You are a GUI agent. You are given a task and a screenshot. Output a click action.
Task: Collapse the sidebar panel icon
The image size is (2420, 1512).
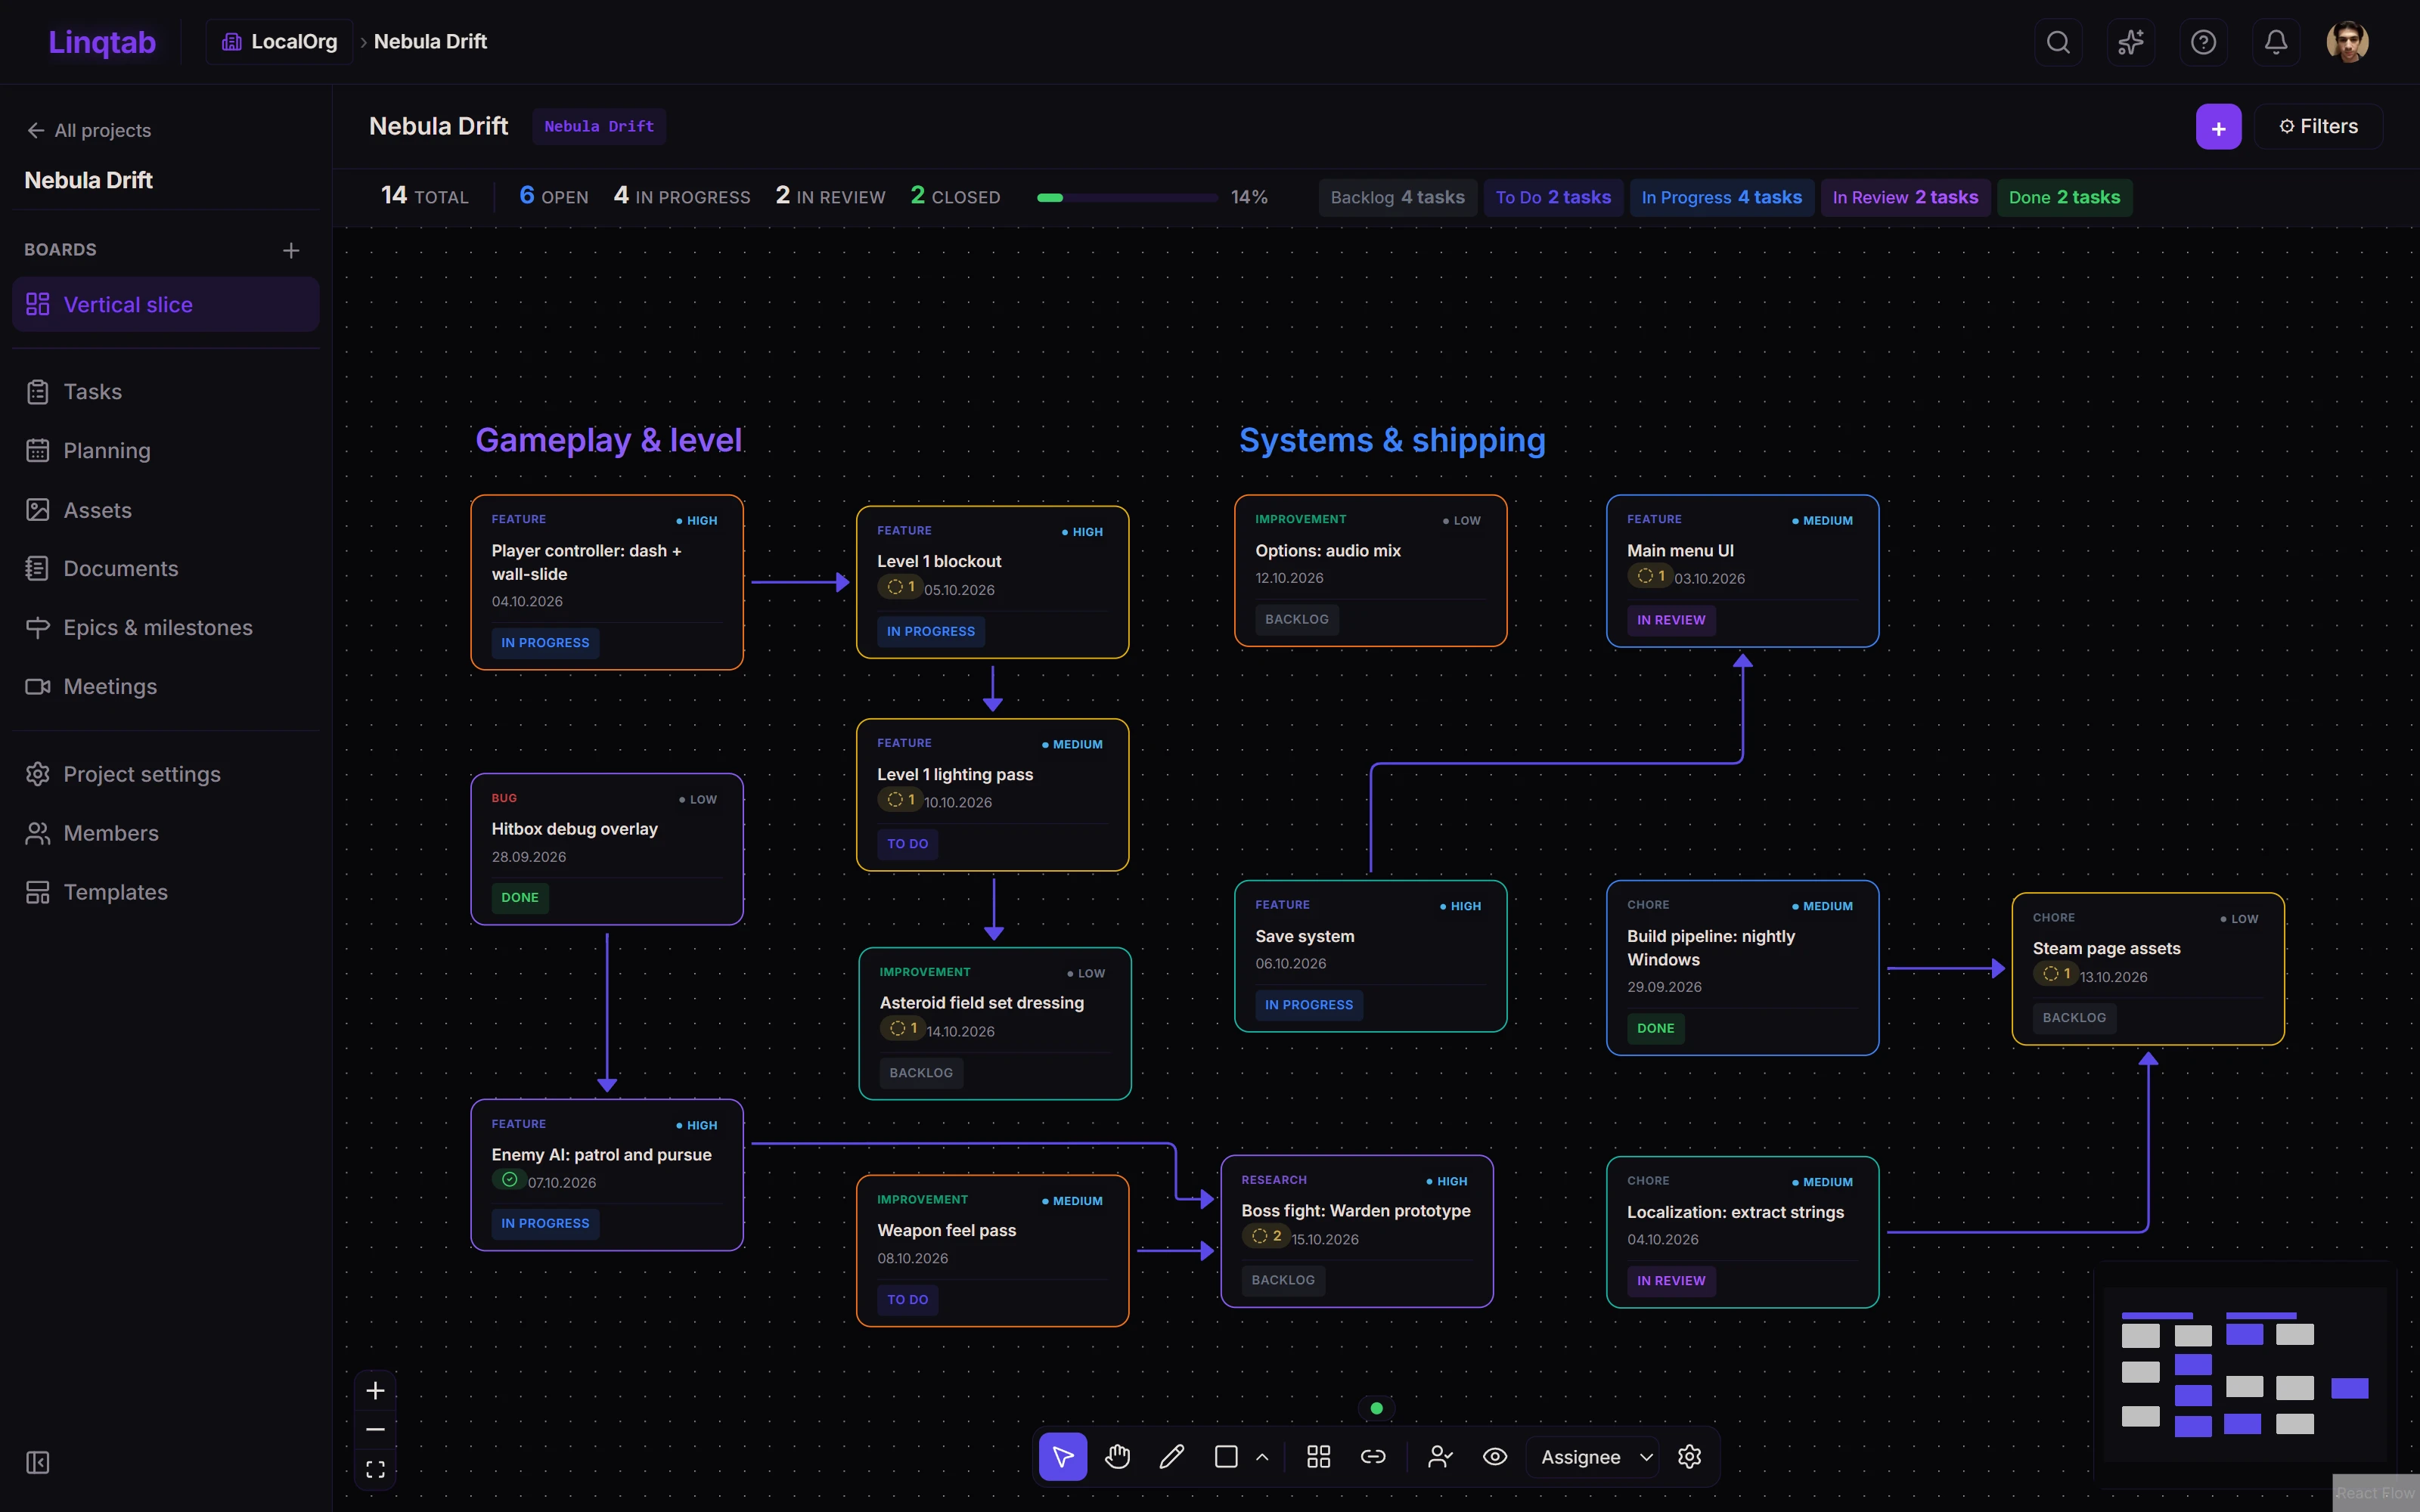(38, 1463)
